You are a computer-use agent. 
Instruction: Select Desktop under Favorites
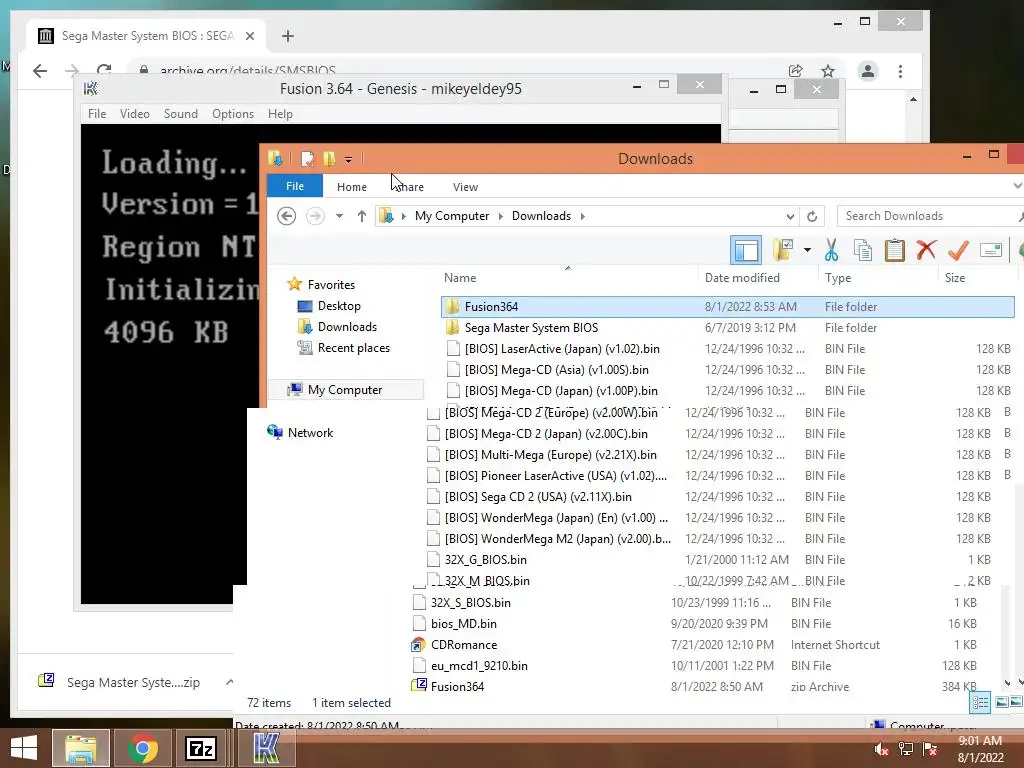pyautogui.click(x=338, y=306)
